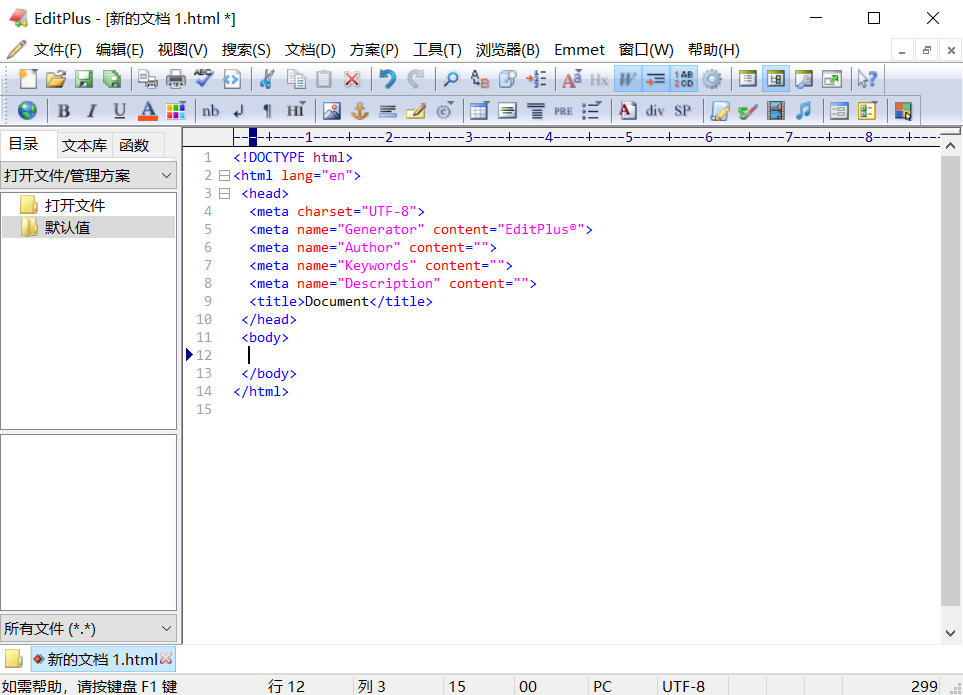The width and height of the screenshot is (963, 695).
Task: Insert video tag with film icon
Action: coord(776,111)
